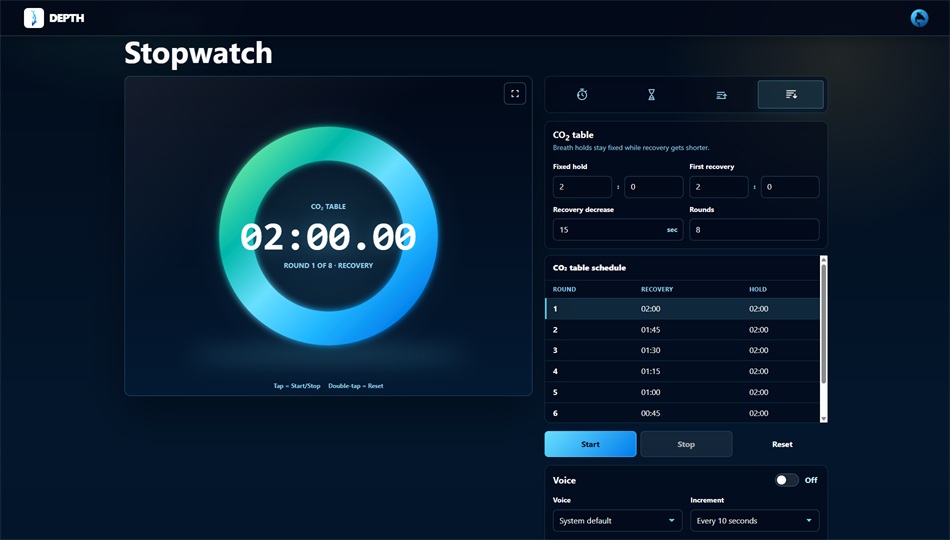This screenshot has height=540, width=950.
Task: Switch to the stopwatch mode tab
Action: point(582,95)
